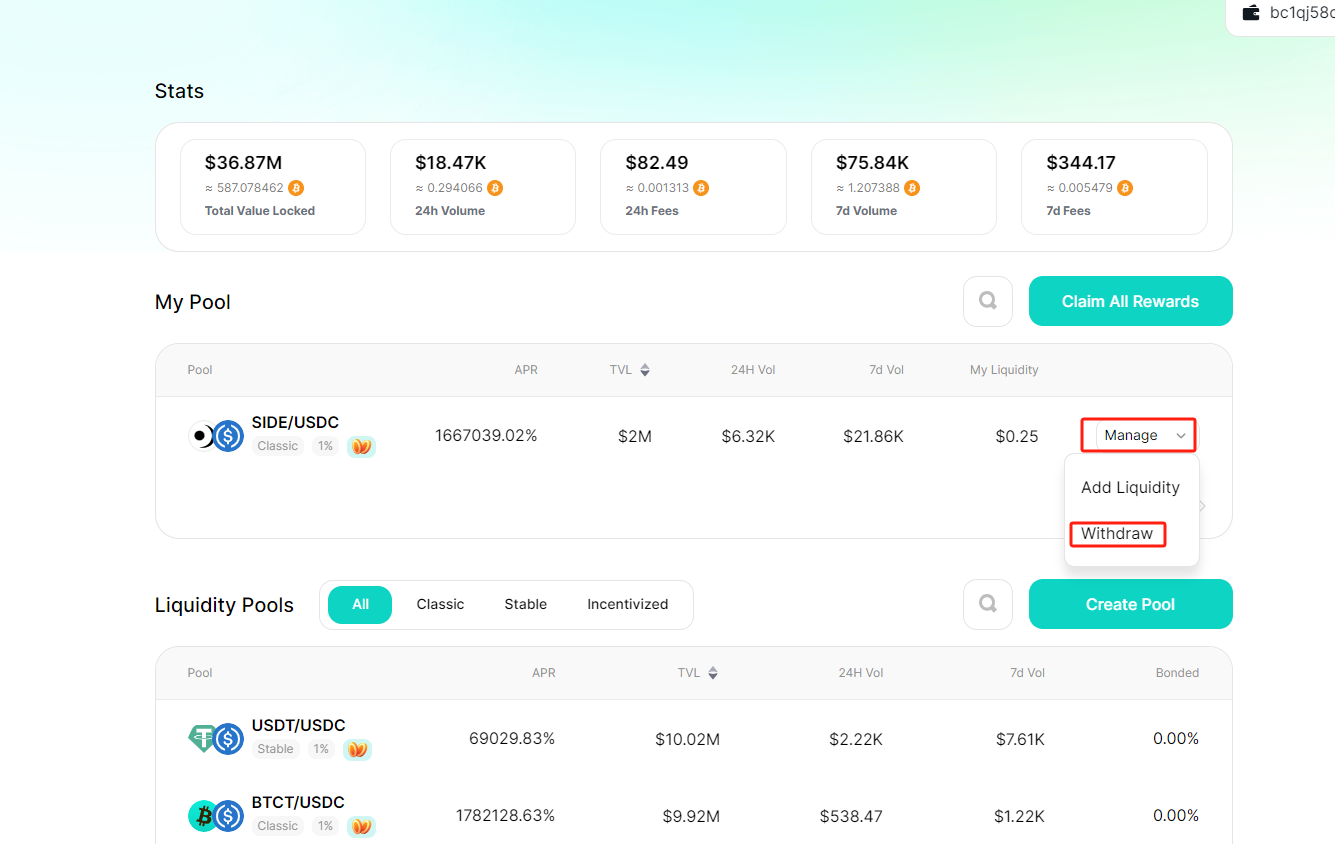Click the My Pool search icon
This screenshot has height=844, width=1335.
coord(988,301)
